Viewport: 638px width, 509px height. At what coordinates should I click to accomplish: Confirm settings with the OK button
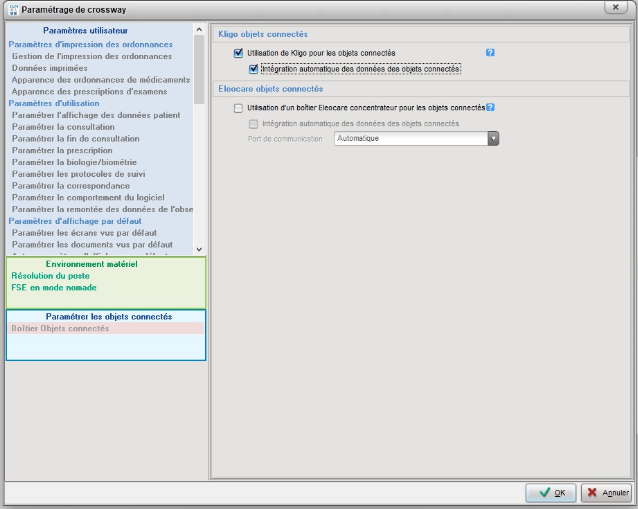point(551,492)
